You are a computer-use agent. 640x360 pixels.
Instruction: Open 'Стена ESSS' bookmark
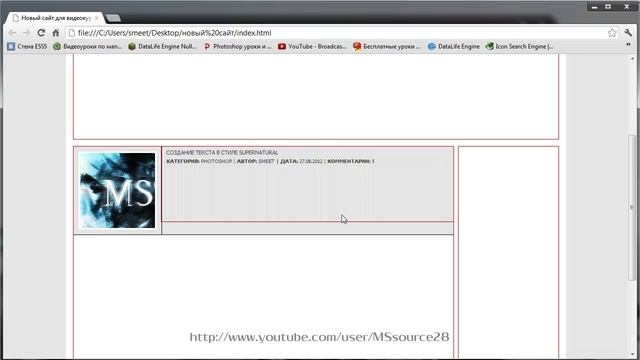coord(27,47)
